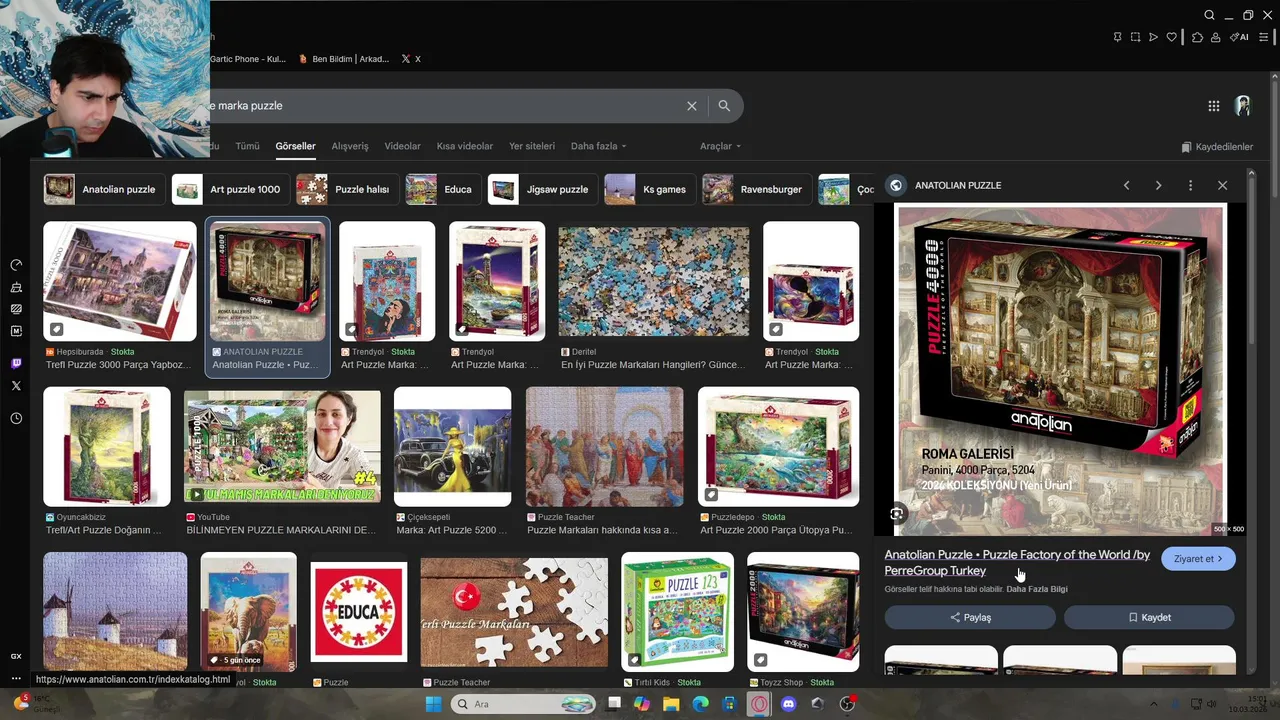Select the Puzzle halısı filter chip
The height and width of the screenshot is (720, 1280).
[x=348, y=189]
